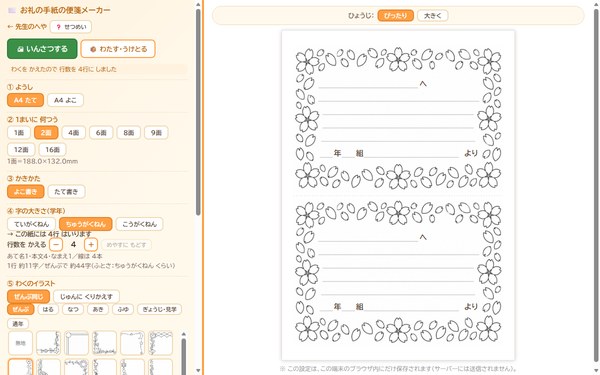The height and width of the screenshot is (375, 600).
Task: Click the lower stationery preview on the page
Action: tap(398, 272)
